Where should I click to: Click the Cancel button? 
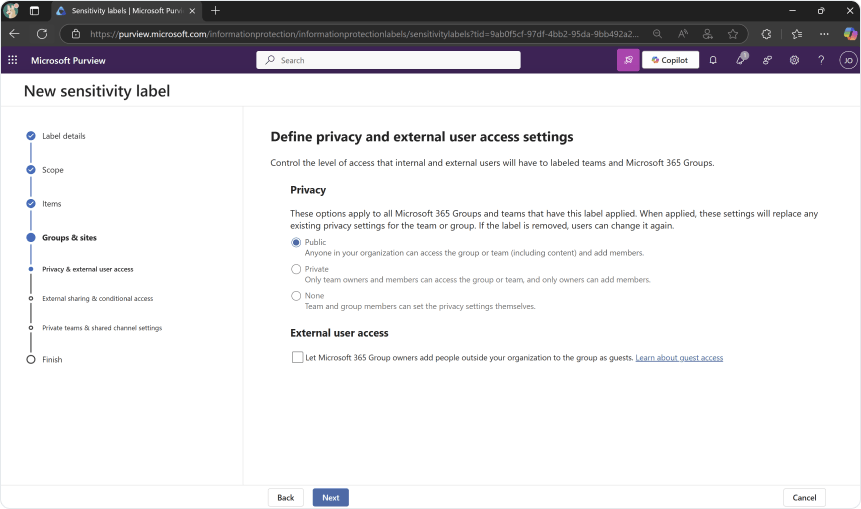click(804, 497)
